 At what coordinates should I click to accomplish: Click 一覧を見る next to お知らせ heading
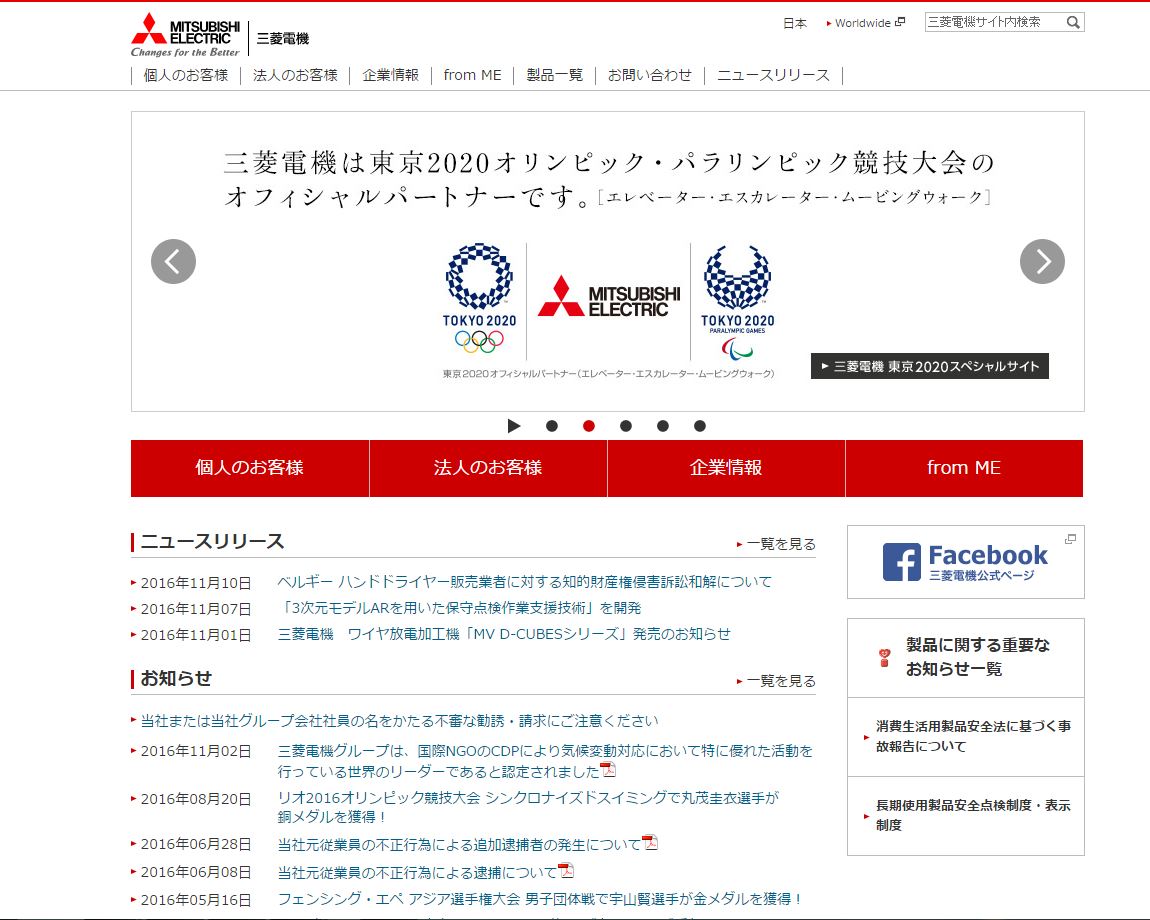(x=780, y=681)
